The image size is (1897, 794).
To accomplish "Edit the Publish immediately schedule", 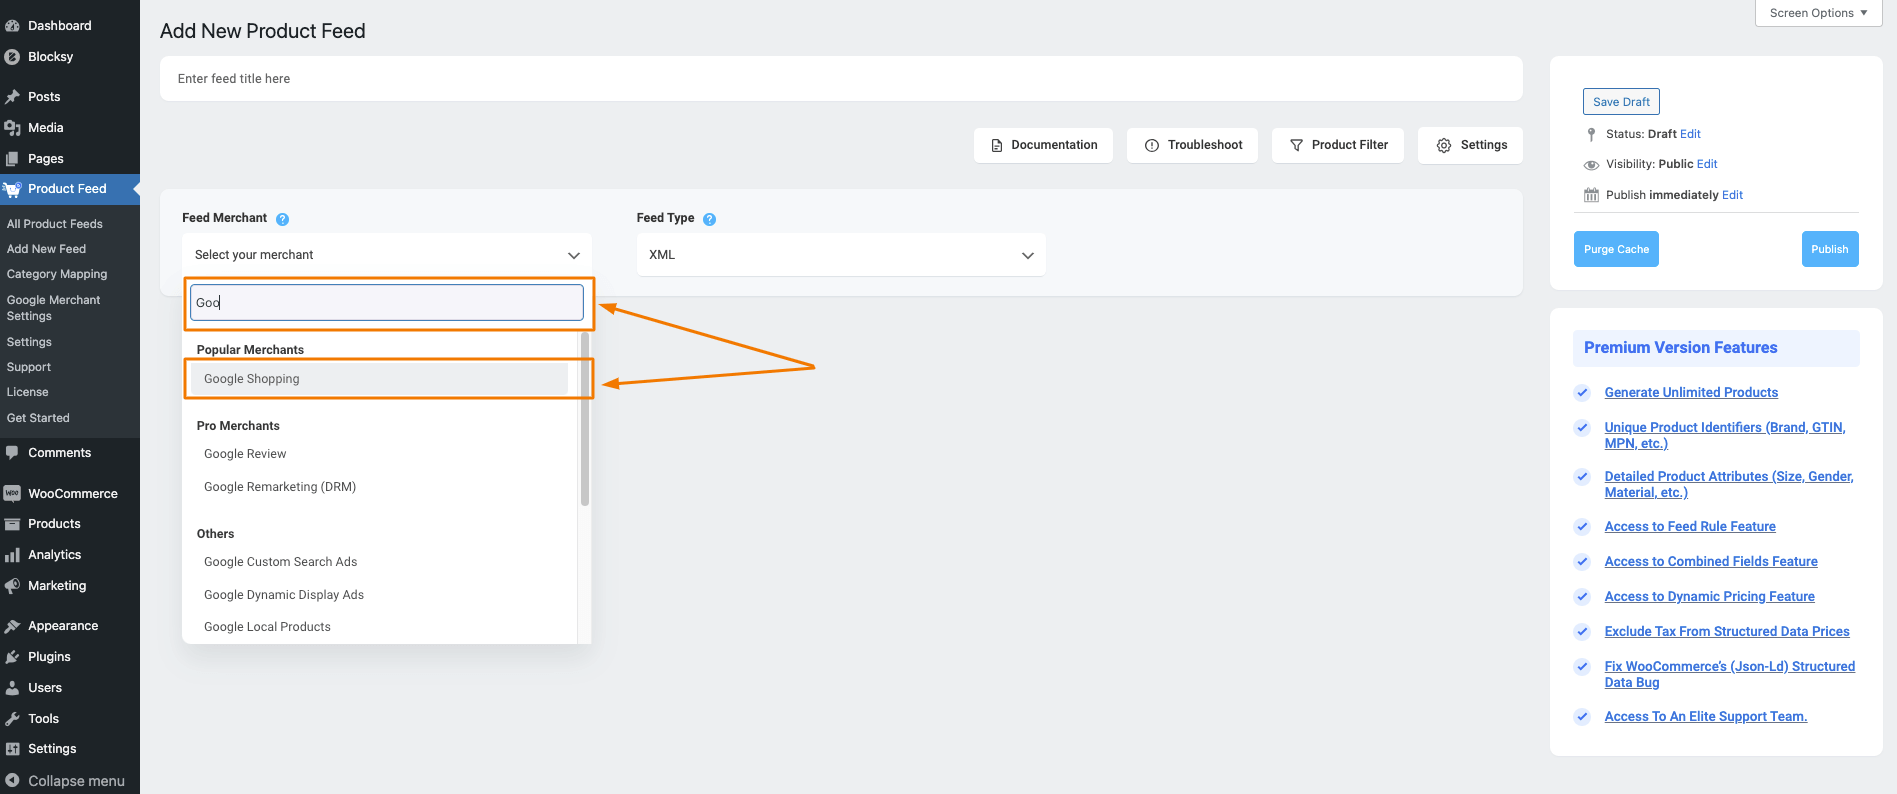I will (x=1732, y=195).
